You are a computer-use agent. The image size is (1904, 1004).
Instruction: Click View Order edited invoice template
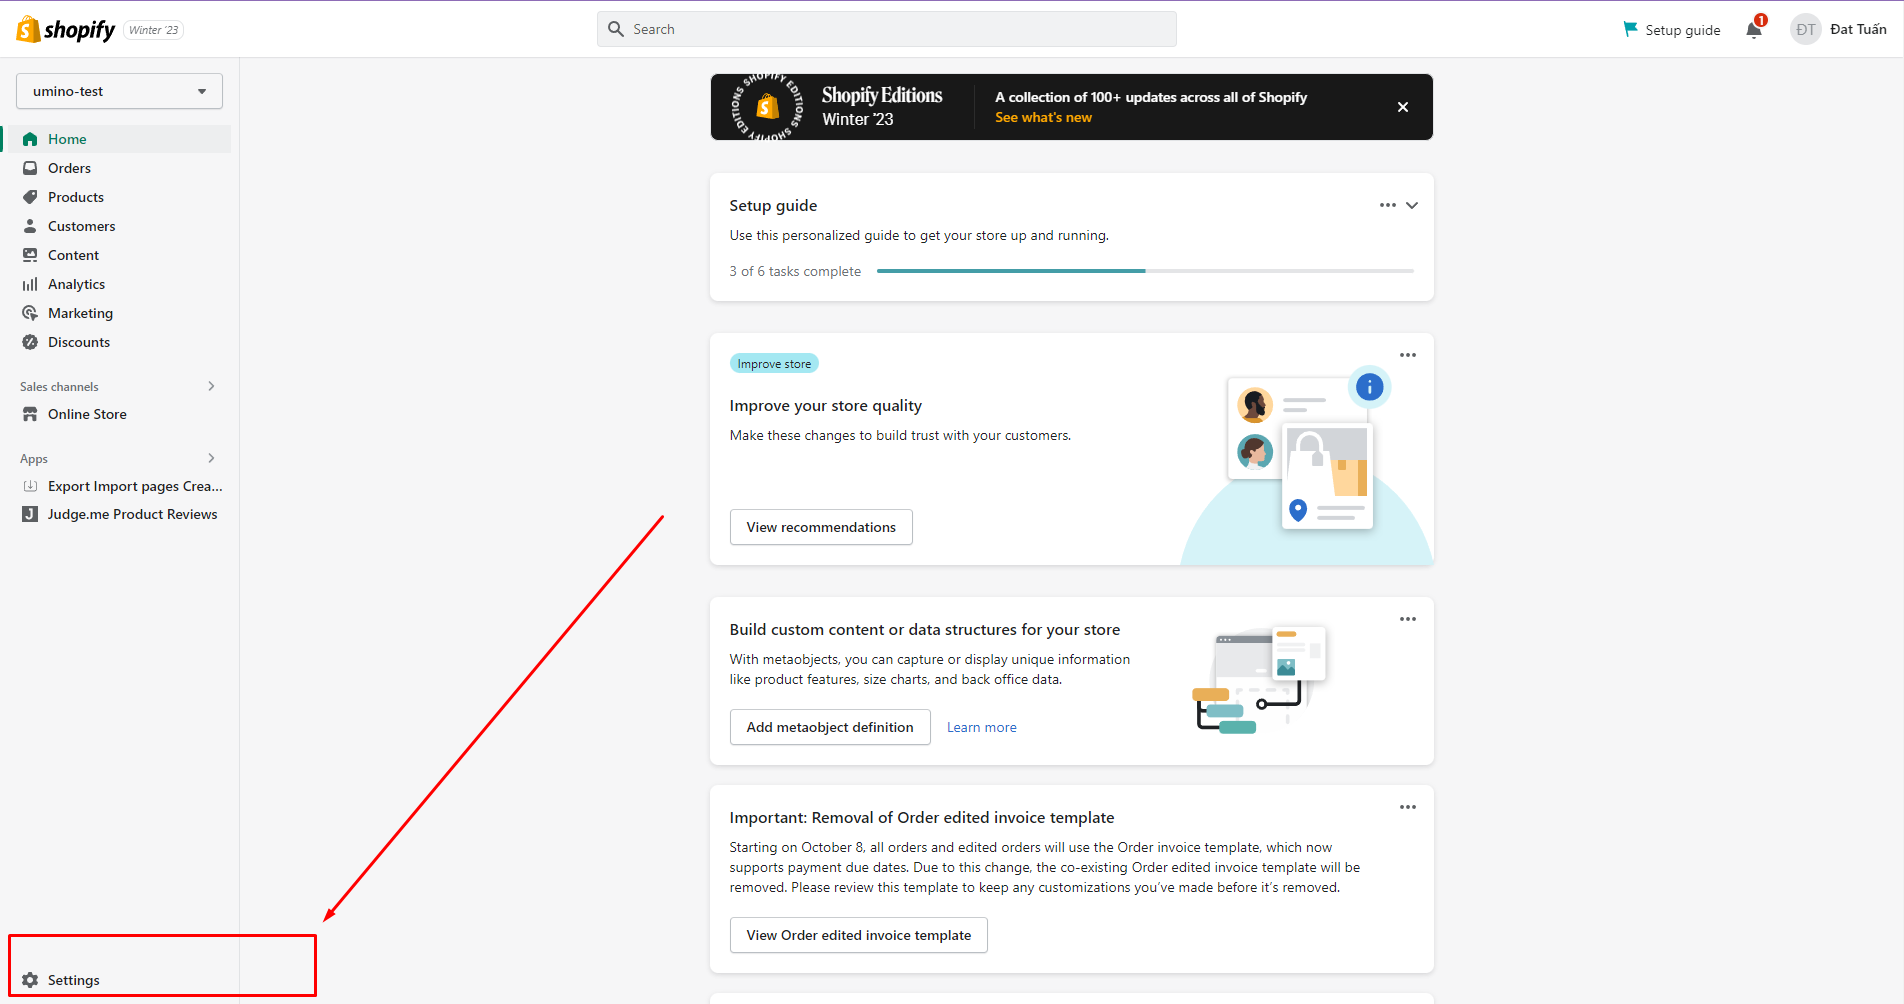[x=859, y=935]
